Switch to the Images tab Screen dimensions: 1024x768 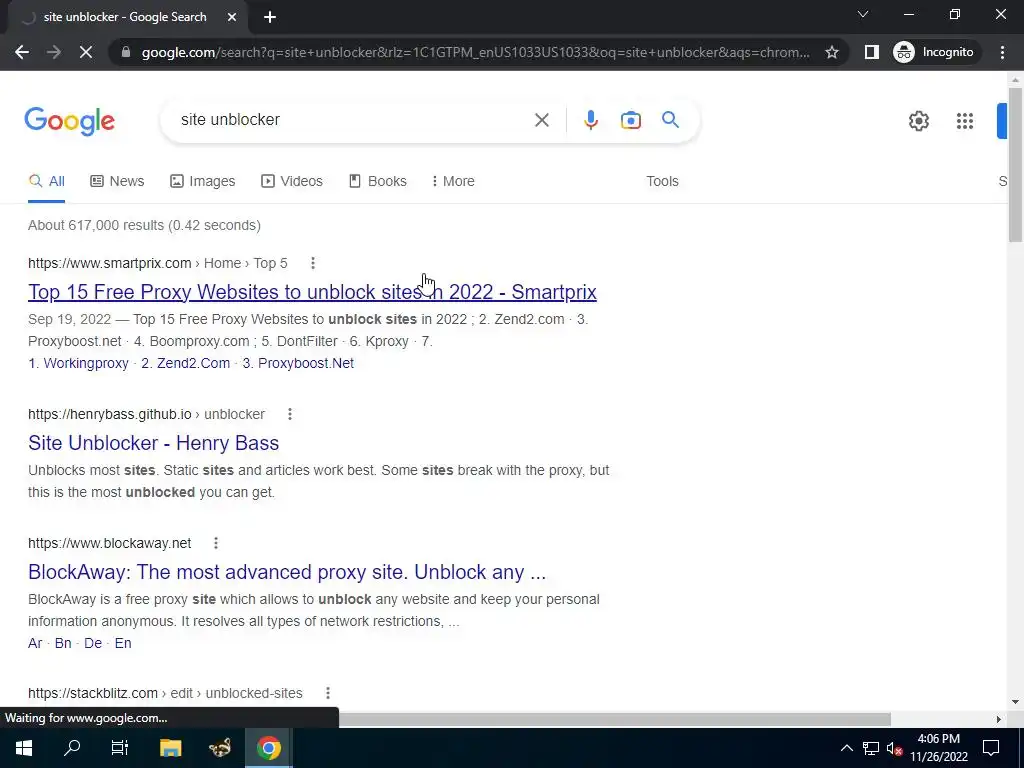tap(202, 182)
